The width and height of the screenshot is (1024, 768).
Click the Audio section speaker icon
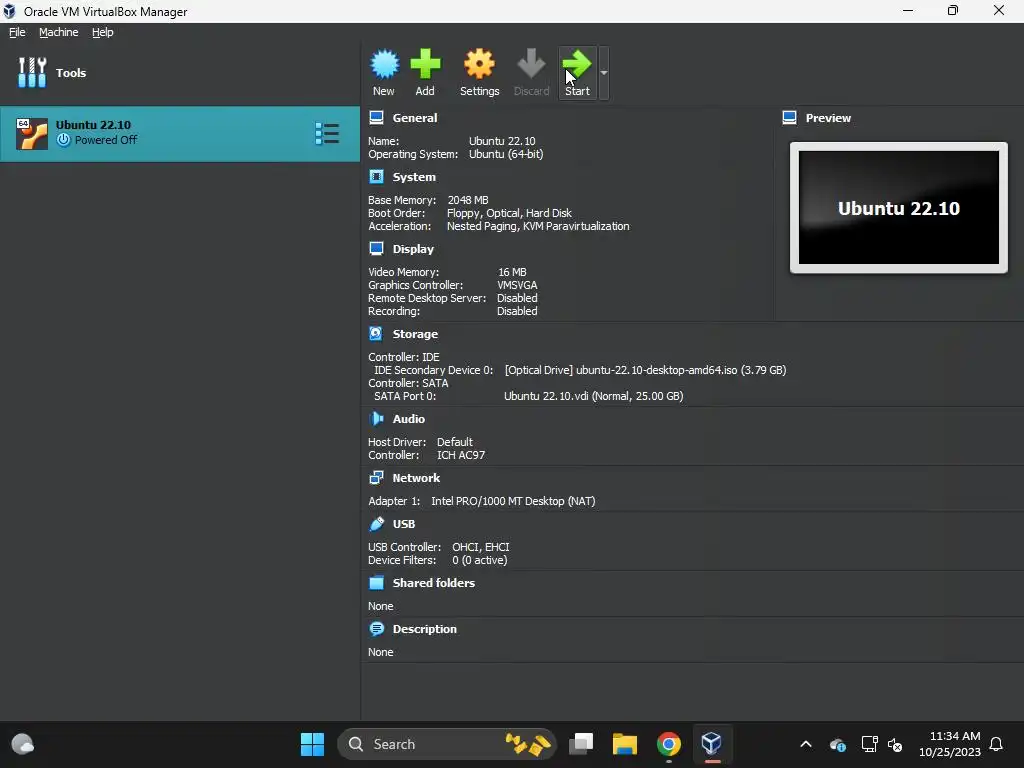pos(376,418)
